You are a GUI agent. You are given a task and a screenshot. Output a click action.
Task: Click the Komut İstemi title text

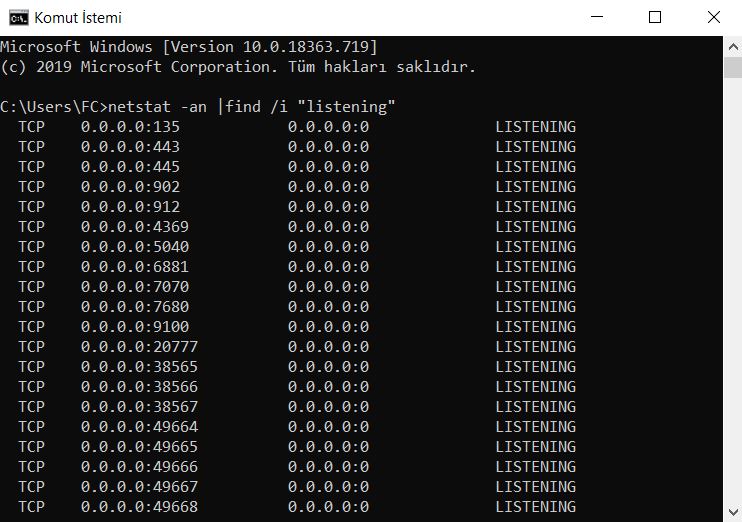click(79, 17)
